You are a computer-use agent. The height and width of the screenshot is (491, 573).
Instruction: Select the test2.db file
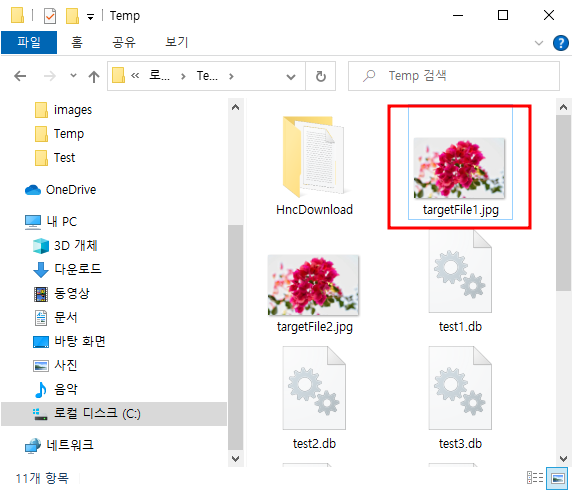(314, 398)
